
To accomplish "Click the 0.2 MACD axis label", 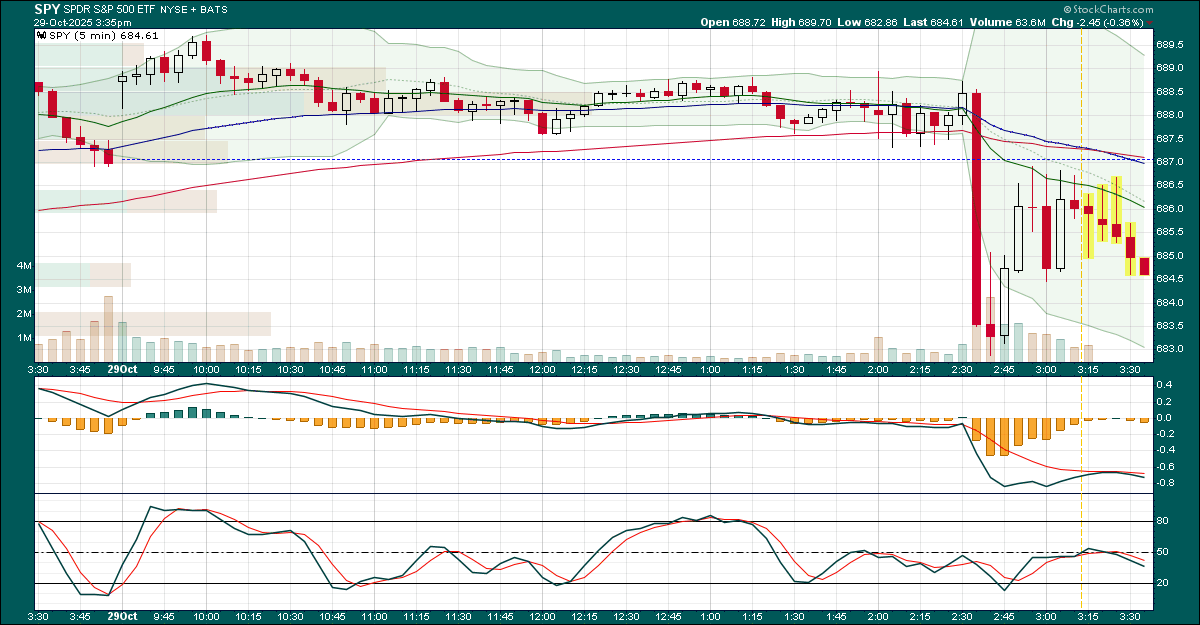I will 1164,401.
